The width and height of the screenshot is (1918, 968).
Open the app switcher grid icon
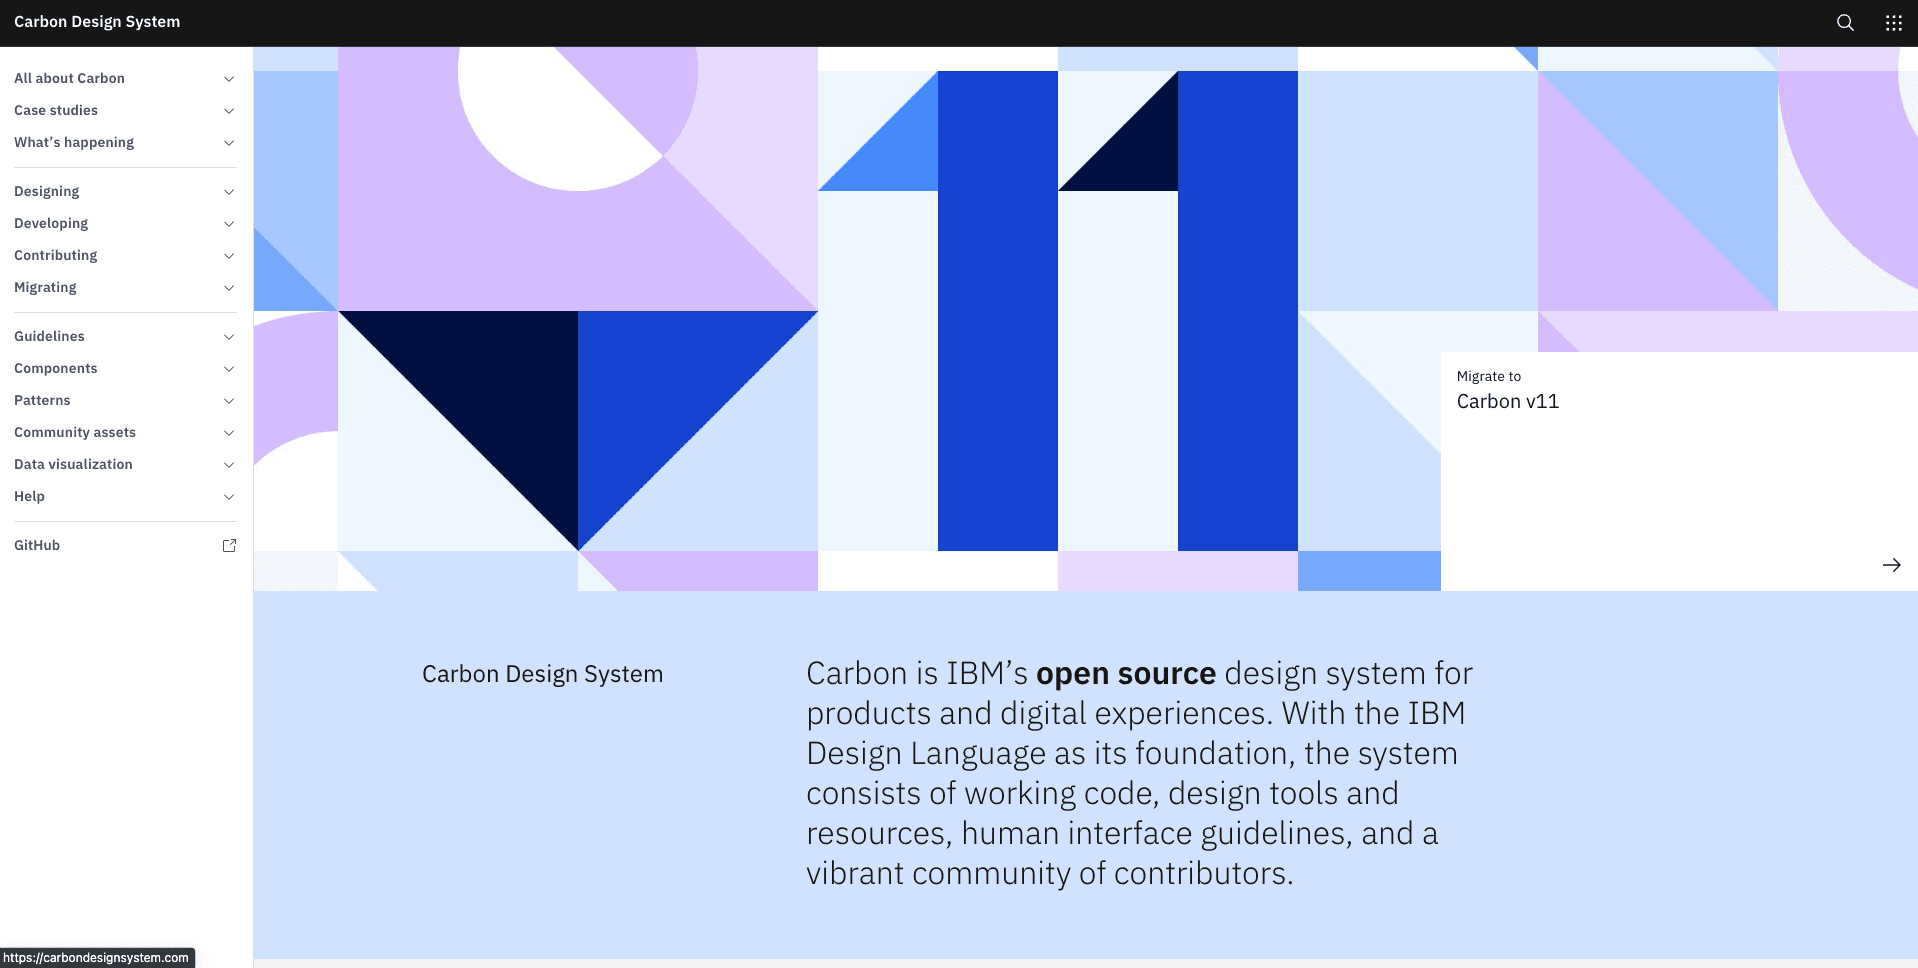(1894, 23)
